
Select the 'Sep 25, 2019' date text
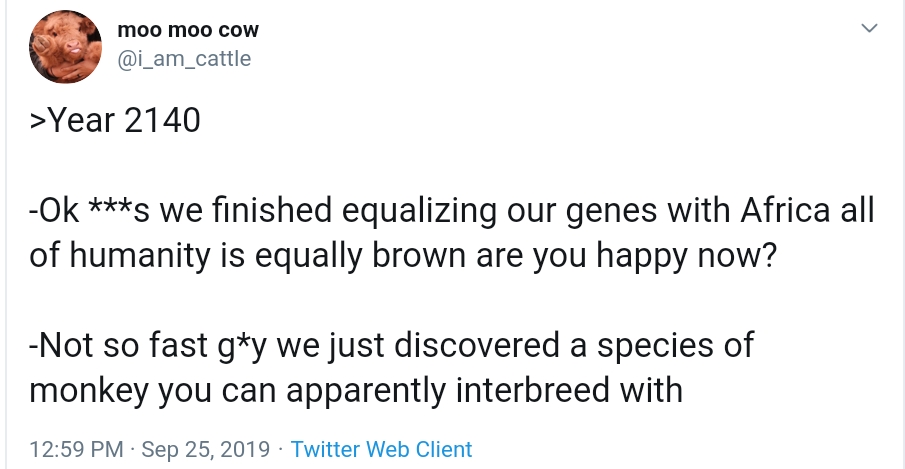tap(205, 449)
